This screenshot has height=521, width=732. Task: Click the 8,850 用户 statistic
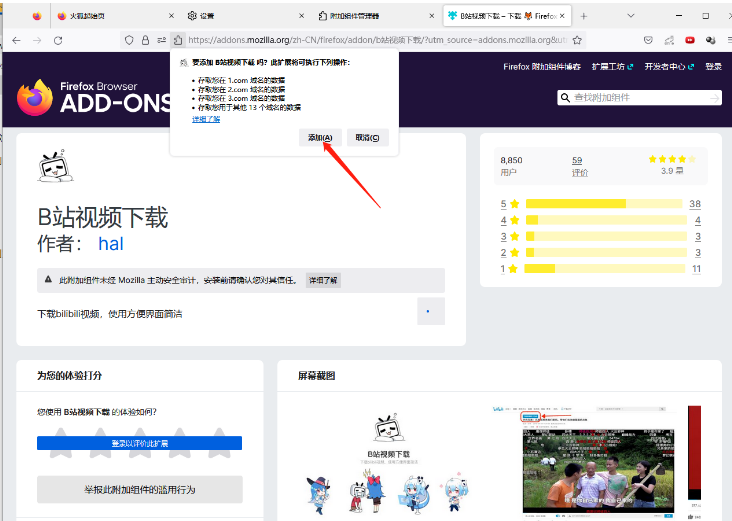(511, 166)
